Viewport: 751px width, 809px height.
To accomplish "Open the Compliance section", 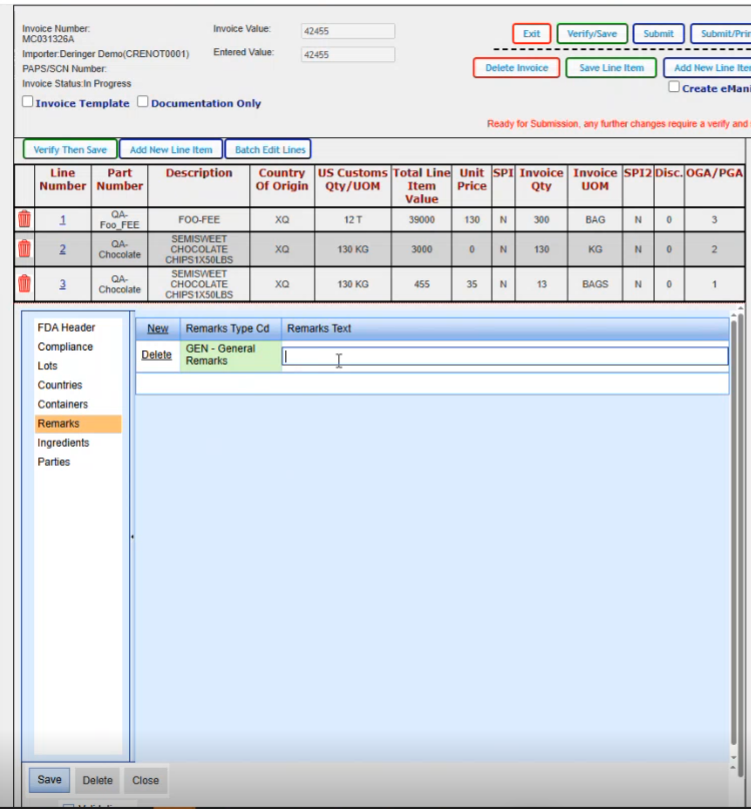I will click(x=65, y=347).
